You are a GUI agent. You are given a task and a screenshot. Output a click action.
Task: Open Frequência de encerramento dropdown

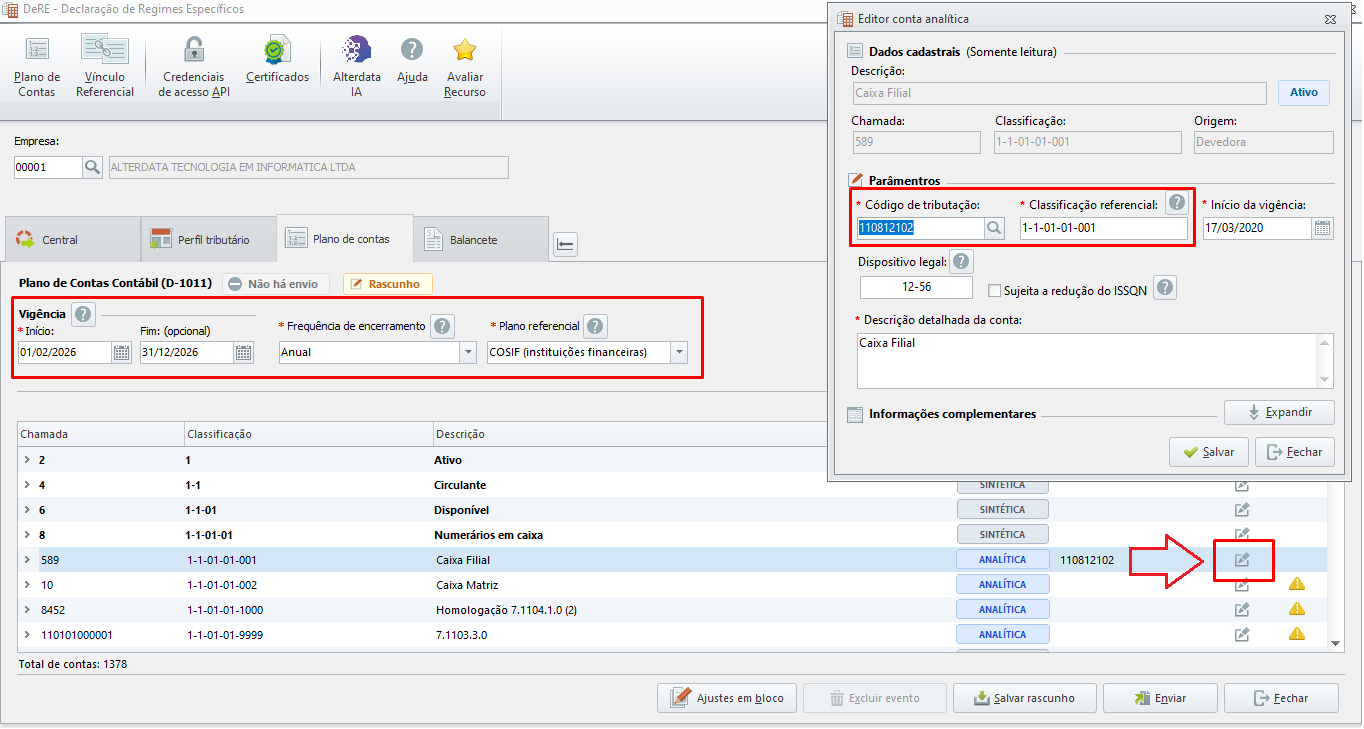coord(468,352)
